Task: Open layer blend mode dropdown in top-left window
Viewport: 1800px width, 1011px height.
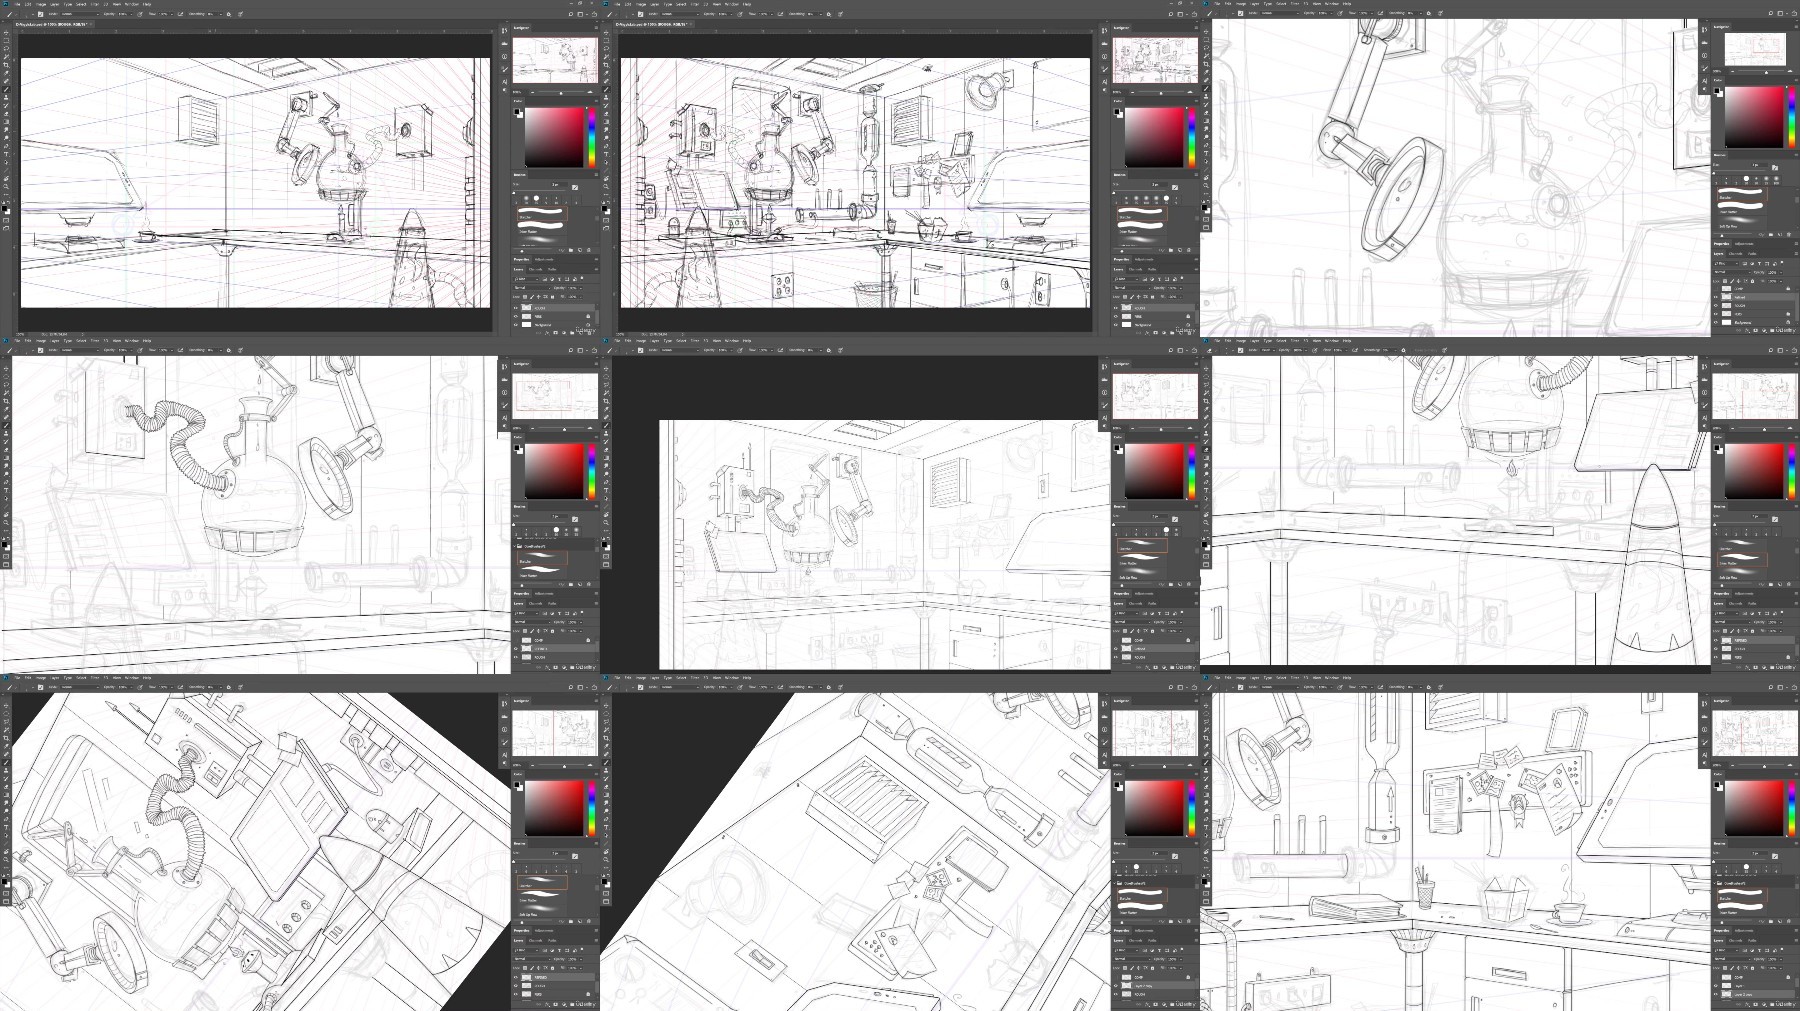Action: [x=530, y=287]
